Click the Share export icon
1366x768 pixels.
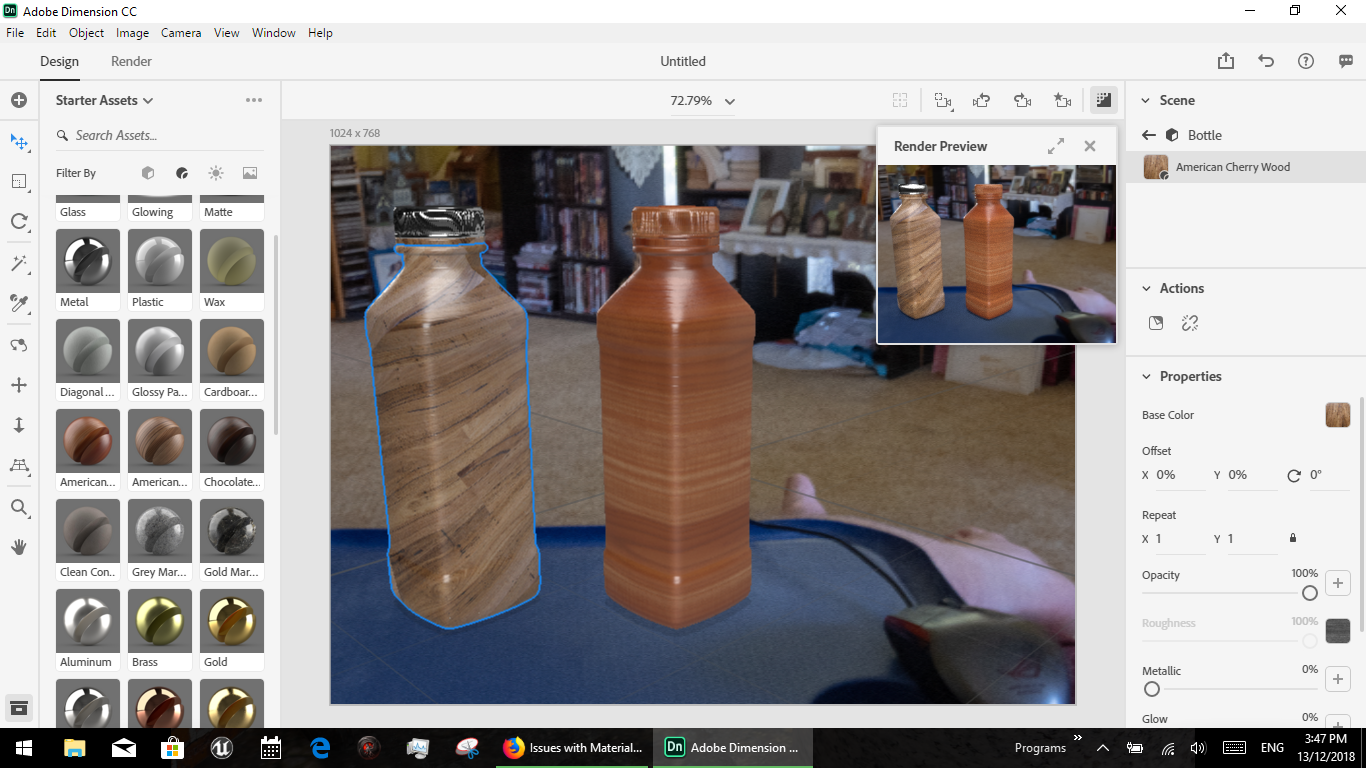tap(1226, 61)
